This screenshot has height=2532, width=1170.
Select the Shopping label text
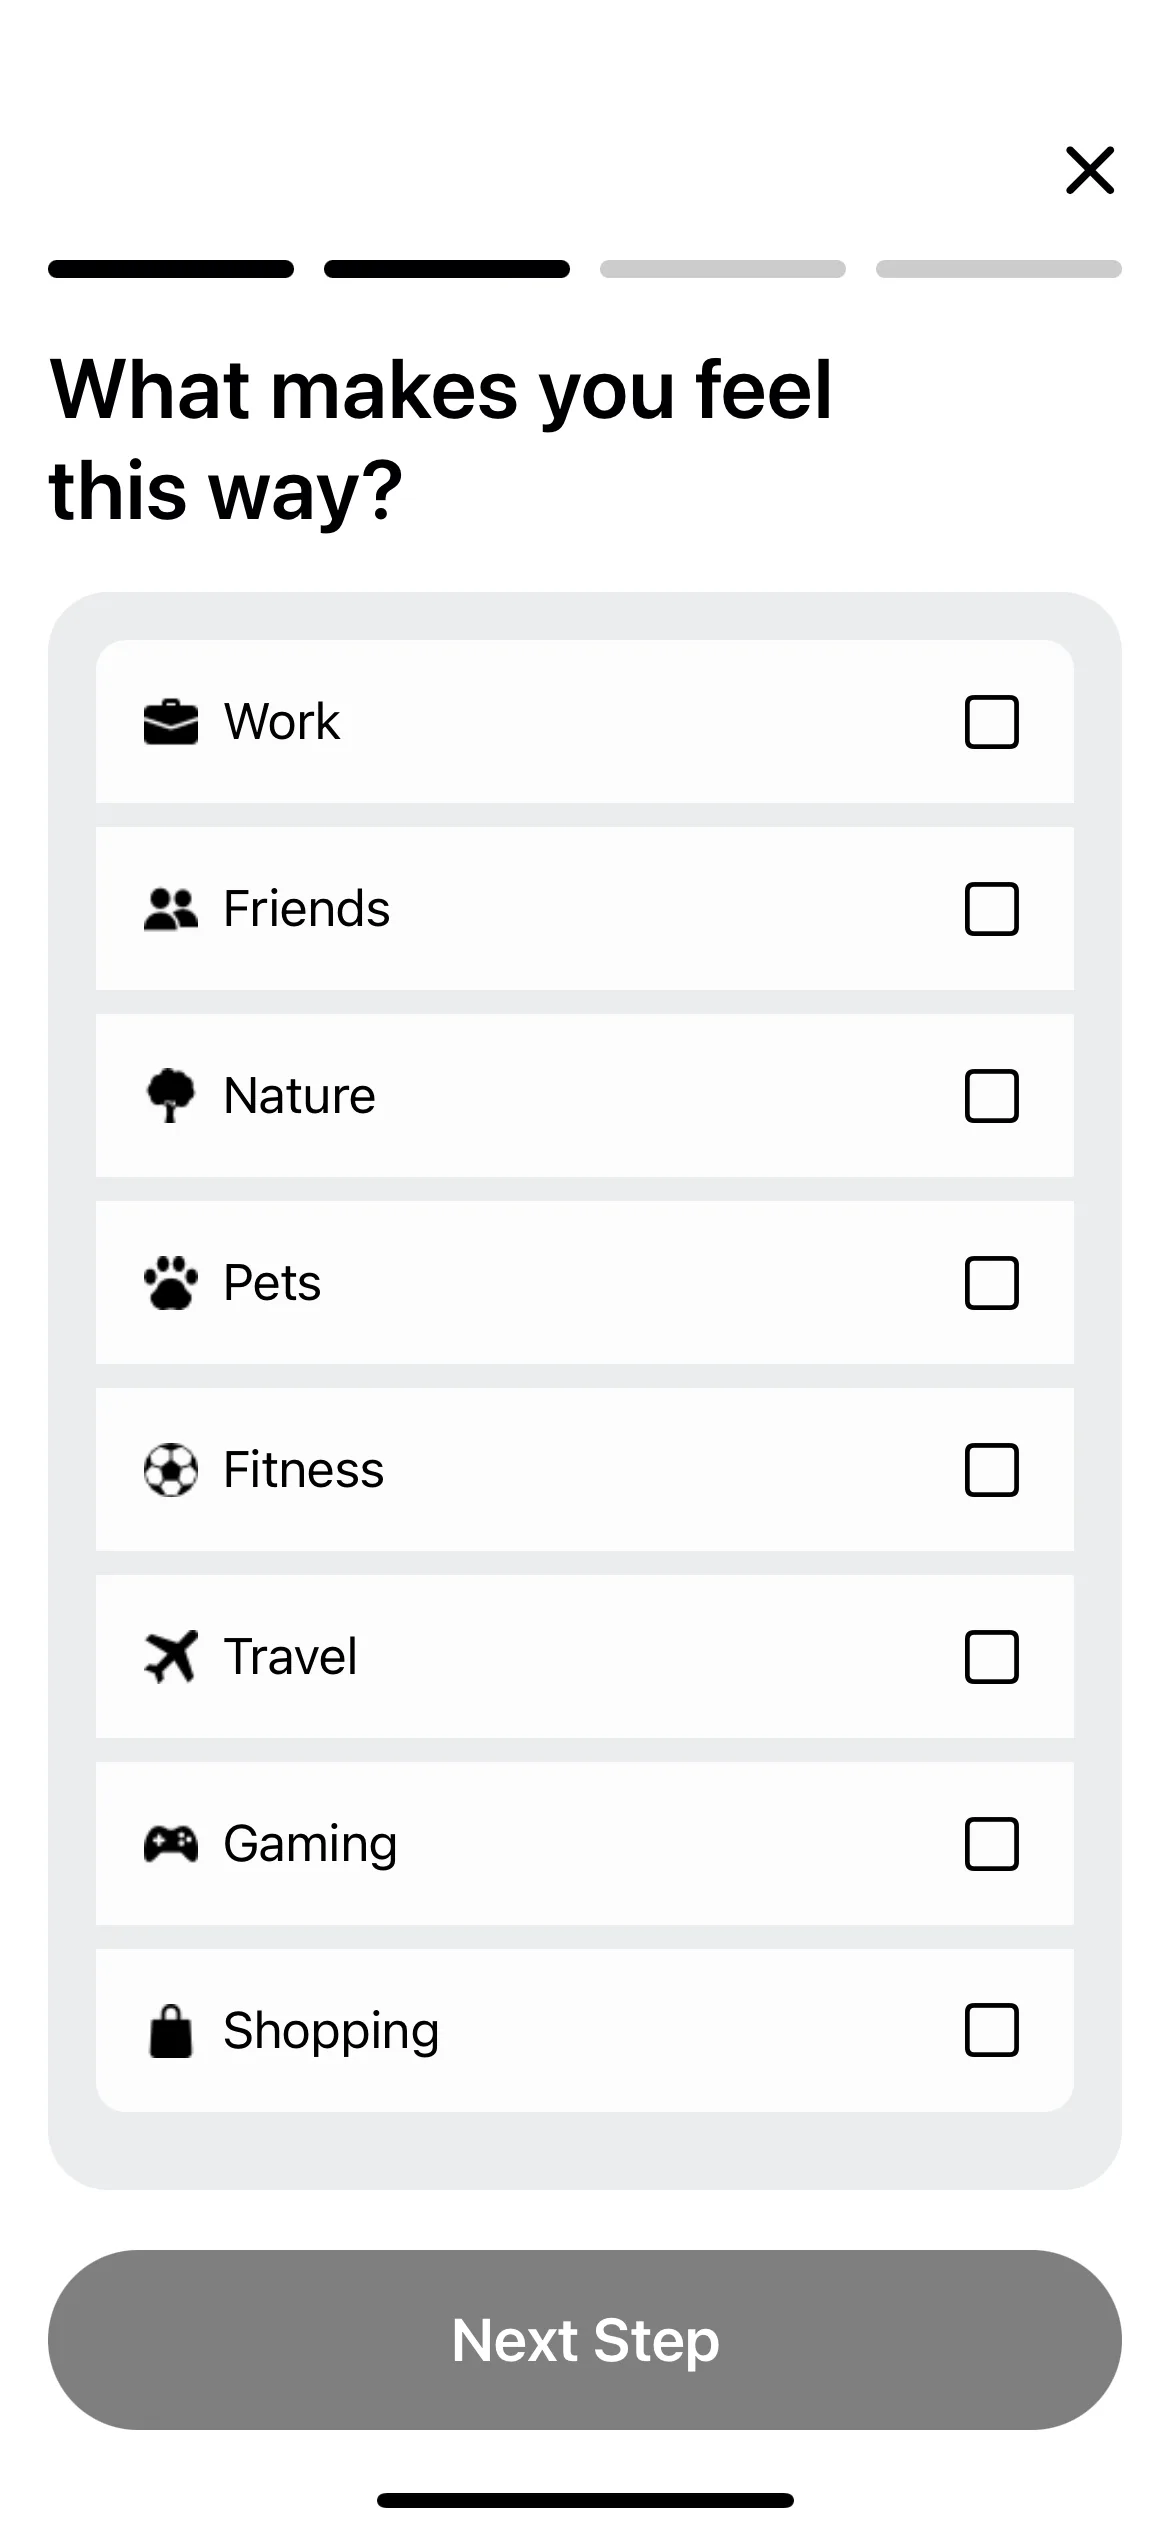331,2032
